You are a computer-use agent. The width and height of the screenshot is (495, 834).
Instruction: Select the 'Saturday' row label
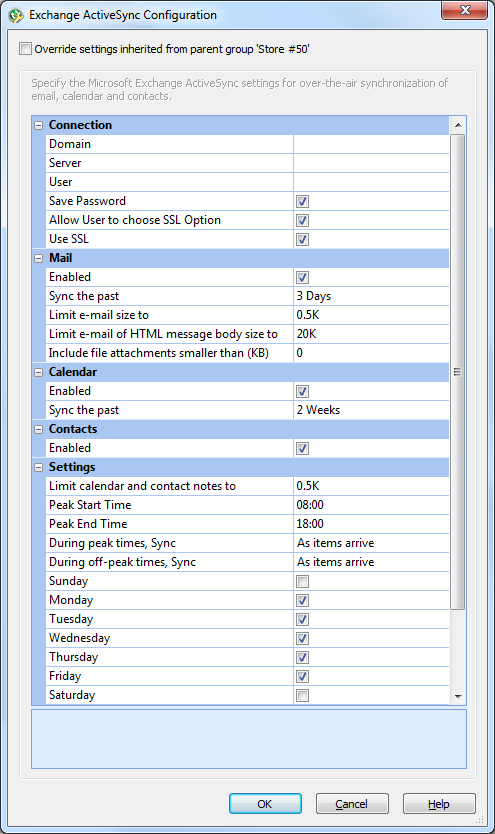point(72,695)
